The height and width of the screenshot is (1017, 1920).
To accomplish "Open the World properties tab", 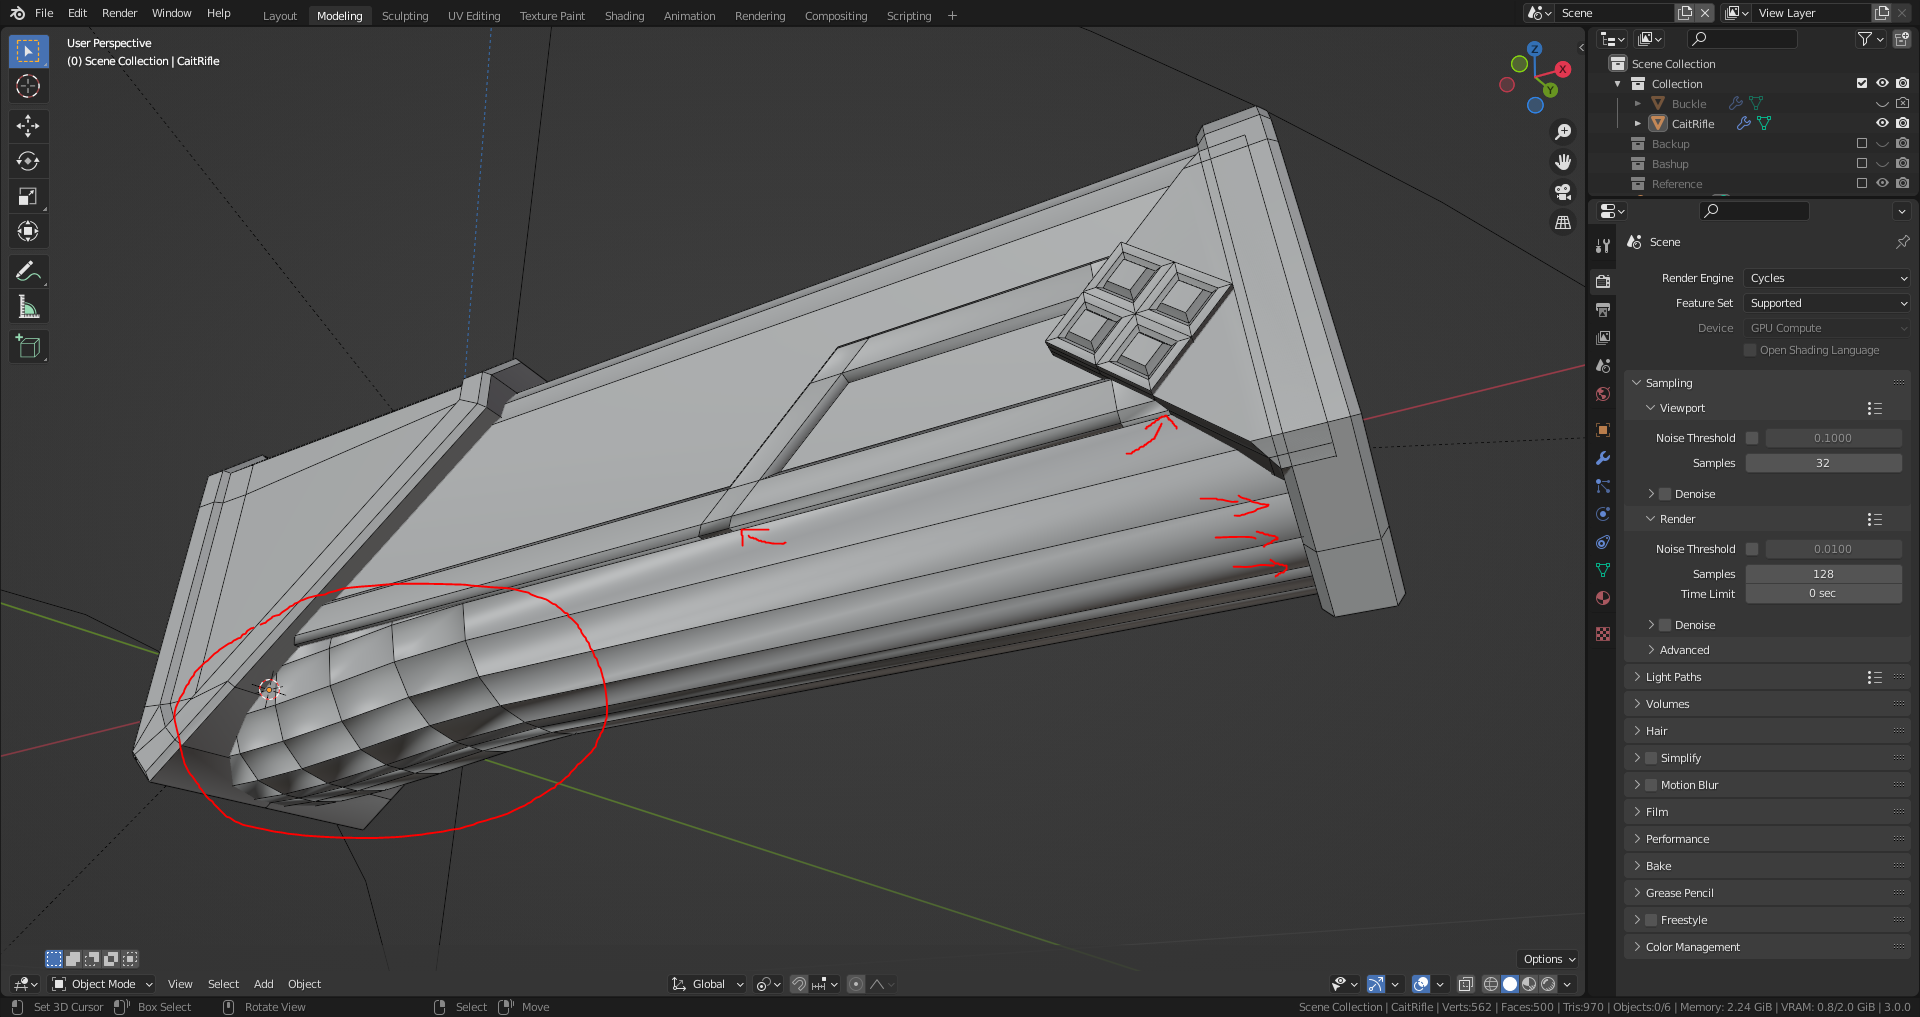I will pos(1603,394).
